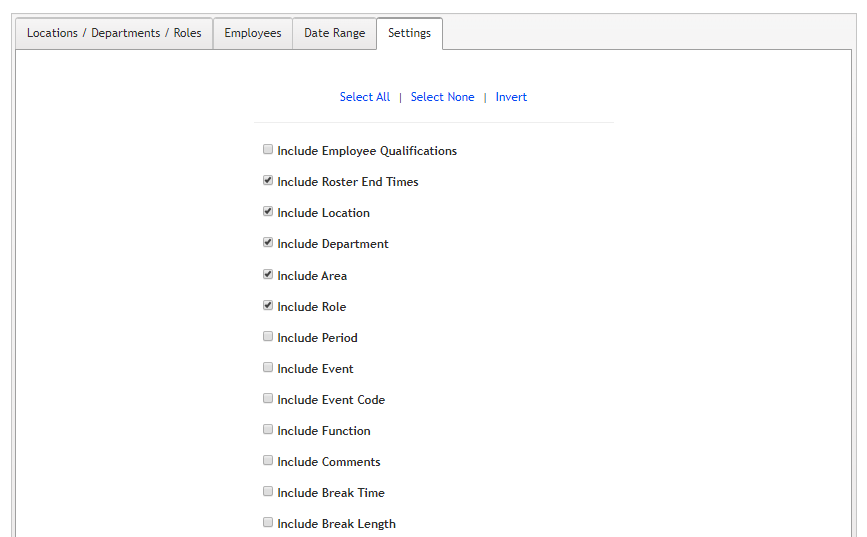Uncheck Include Area checkbox

pos(268,274)
